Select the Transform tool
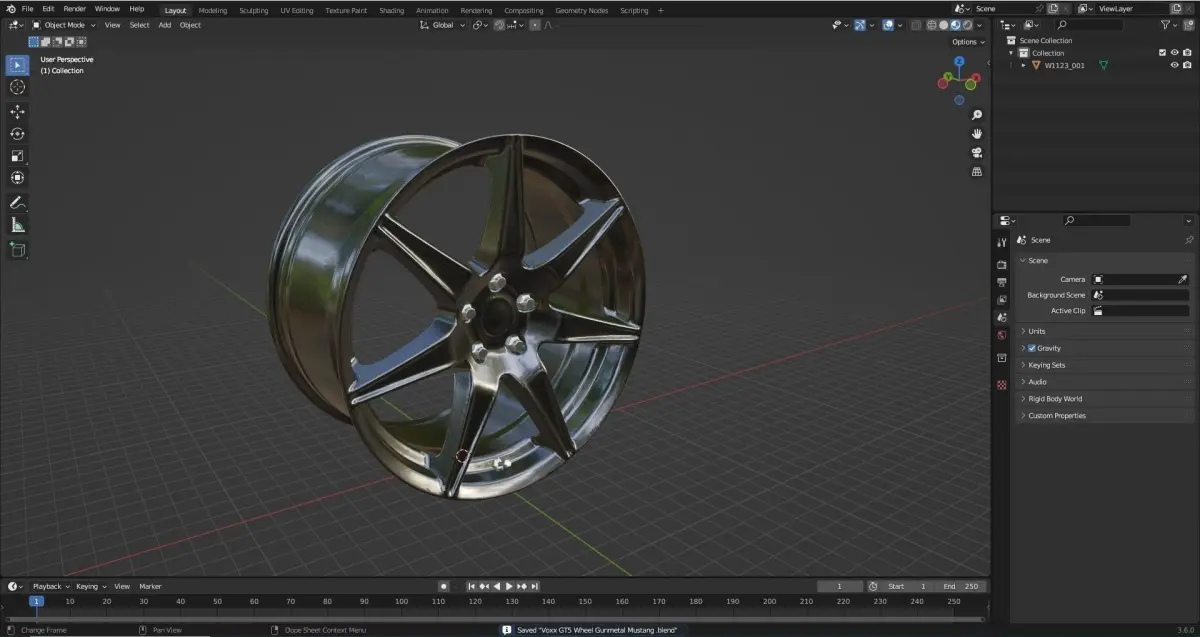This screenshot has width=1200, height=637. point(17,178)
